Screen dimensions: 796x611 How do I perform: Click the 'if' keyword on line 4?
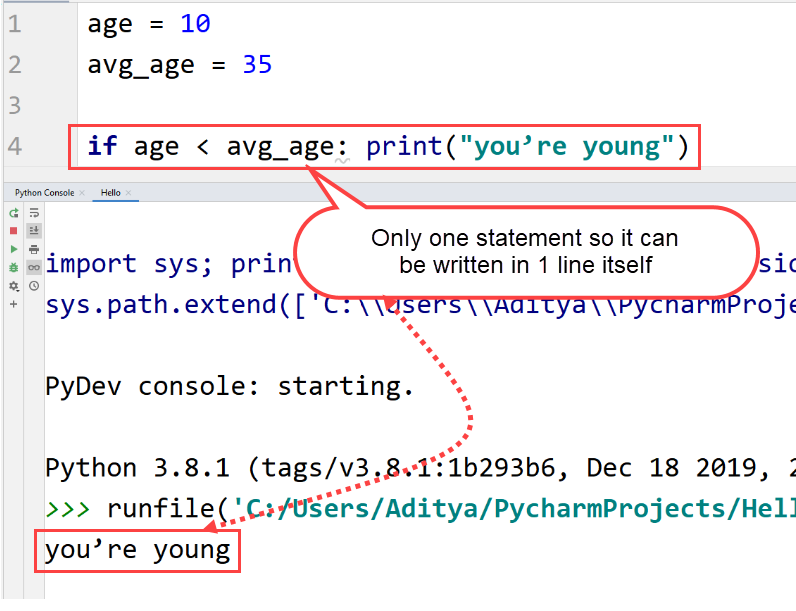(102, 146)
